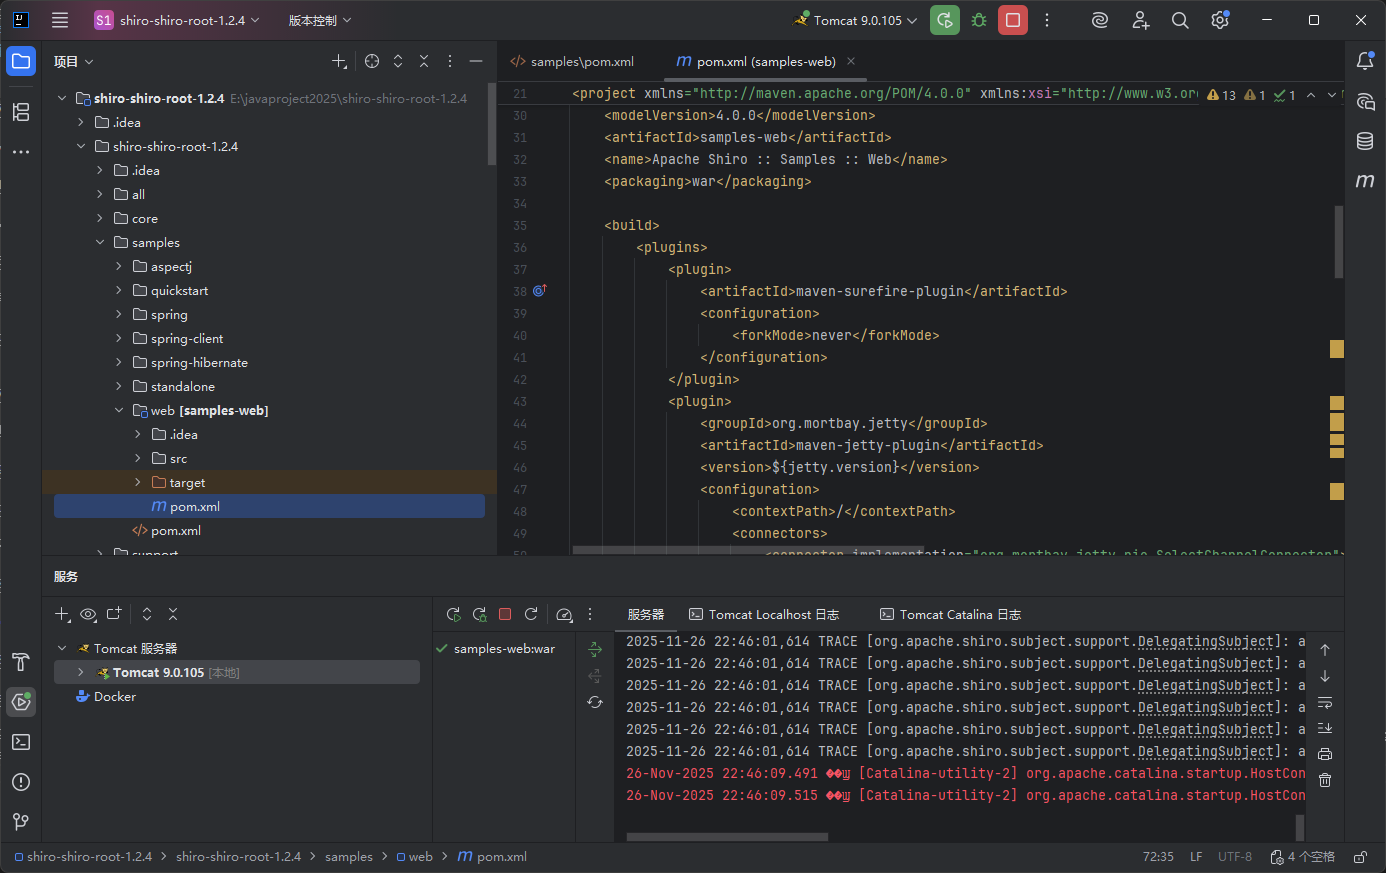Open the Database tool window
Viewport: 1386px width, 873px height.
1365,141
